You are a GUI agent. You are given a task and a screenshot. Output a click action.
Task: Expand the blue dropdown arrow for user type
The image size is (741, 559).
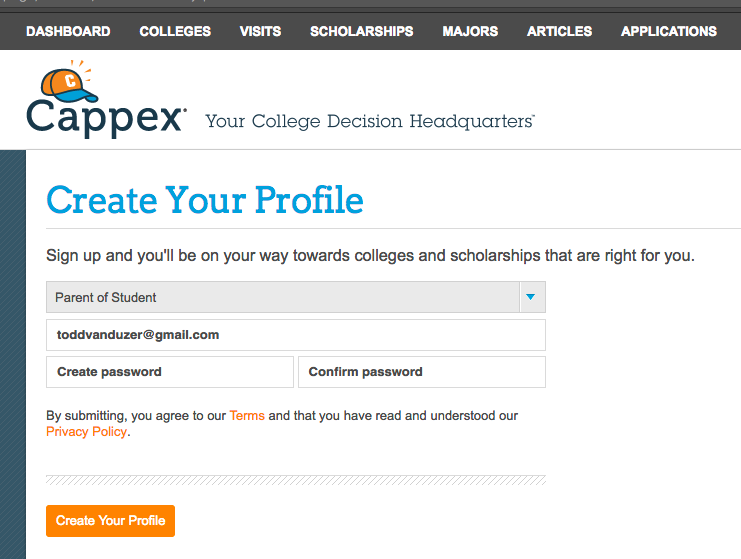532,297
